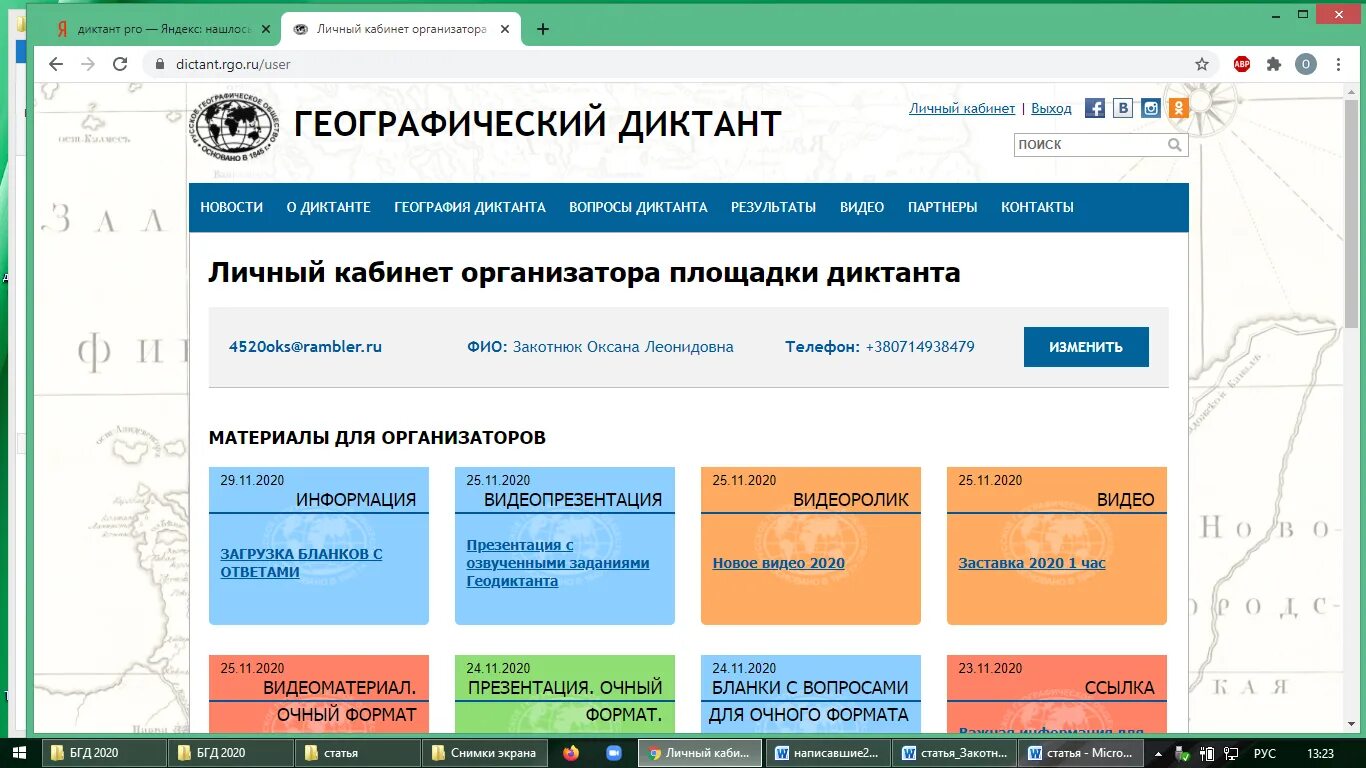Open the РЕЗУЛЬТАТЫ menu item
This screenshot has height=768, width=1366.
coord(773,207)
